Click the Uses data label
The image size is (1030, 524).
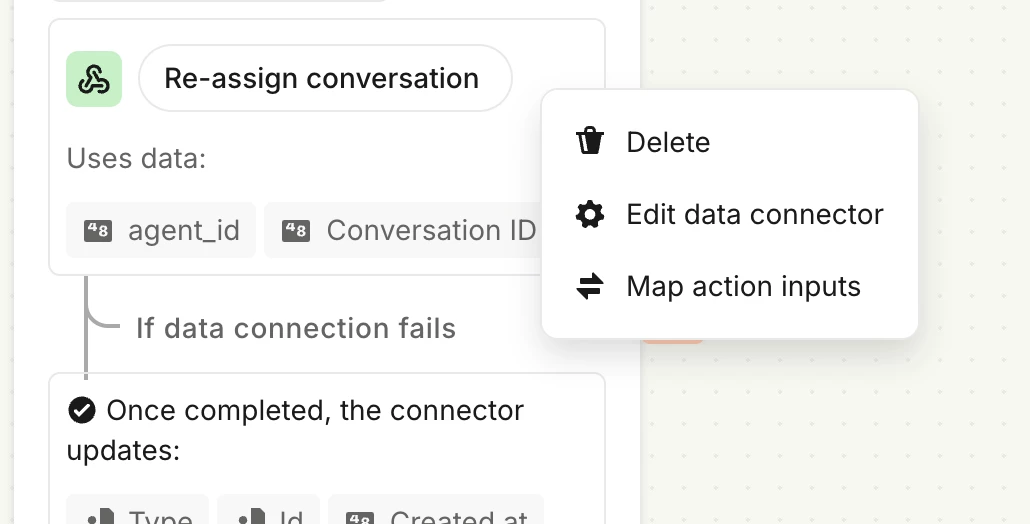tap(137, 158)
